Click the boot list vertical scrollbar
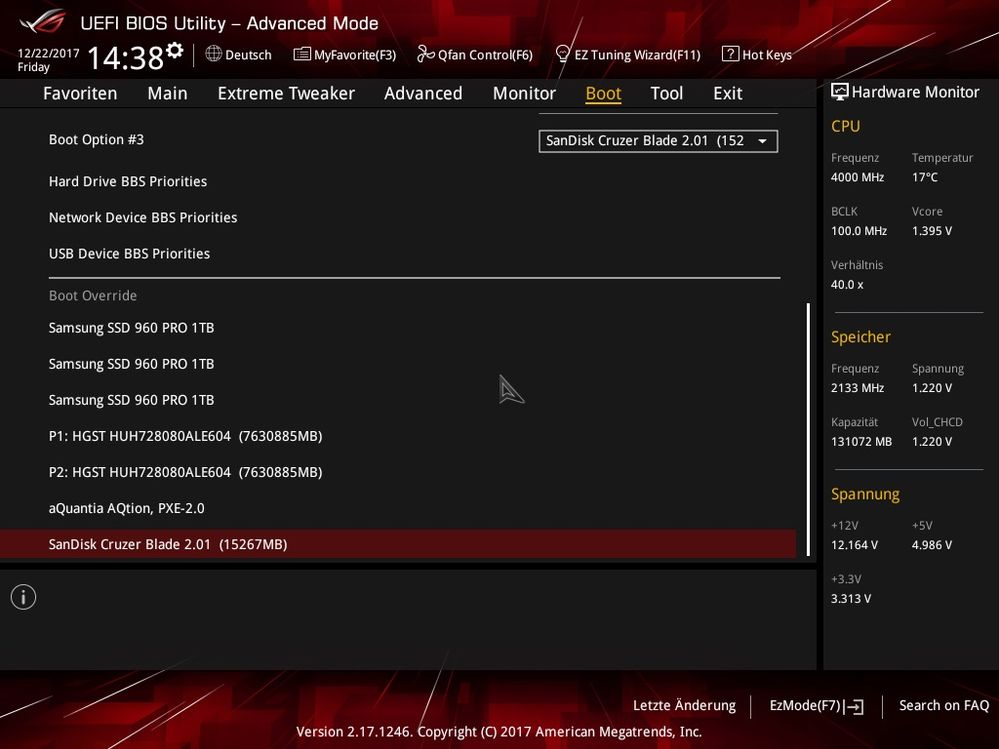Image resolution: width=999 pixels, height=749 pixels. pyautogui.click(x=809, y=429)
